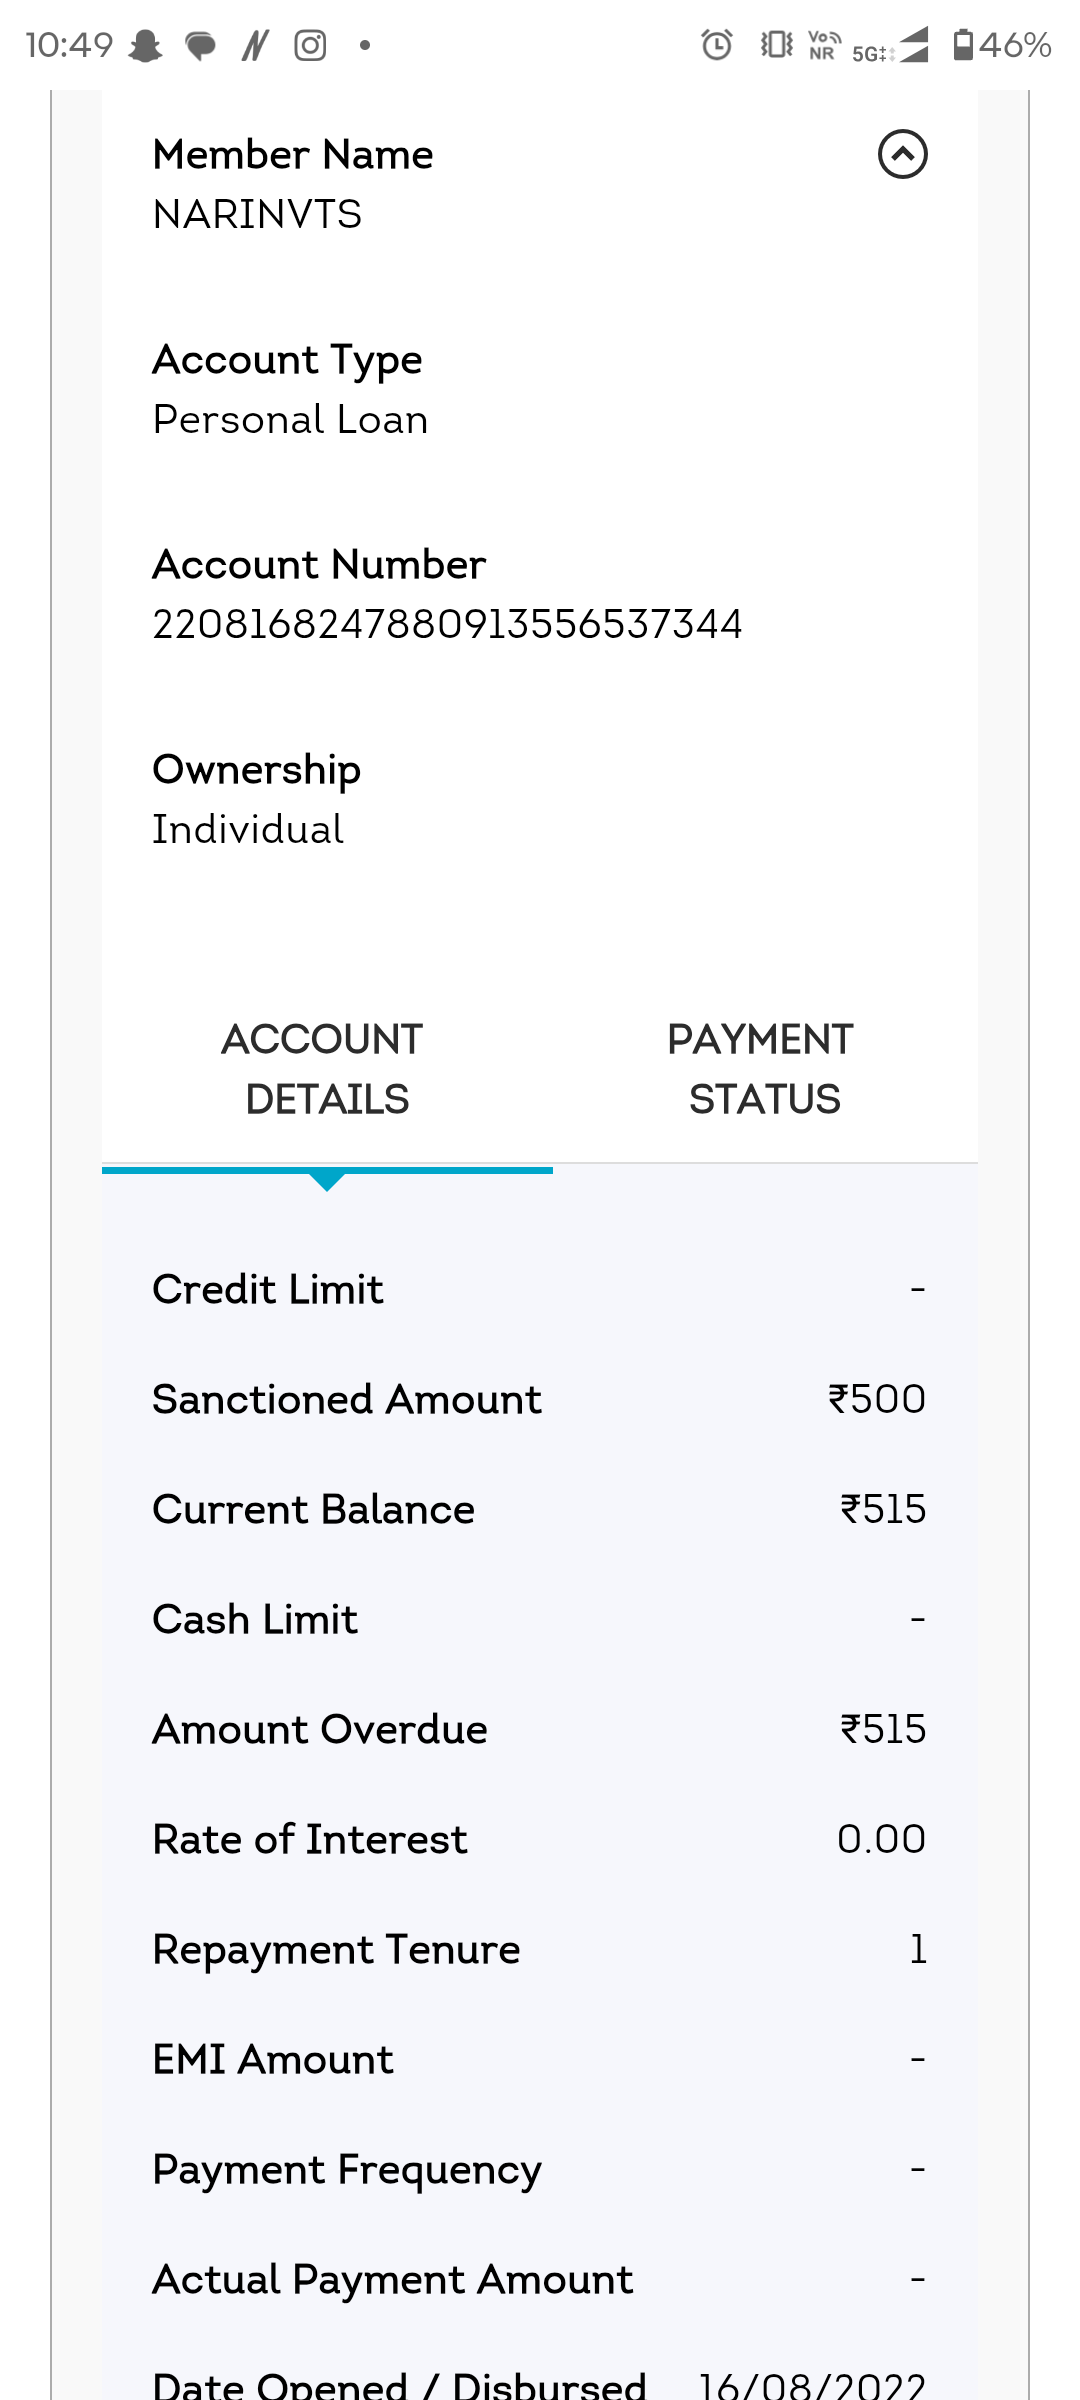Screen dimensions: 1080x2400
Task: Tap the Repayment Tenure row label
Action: tap(336, 1949)
